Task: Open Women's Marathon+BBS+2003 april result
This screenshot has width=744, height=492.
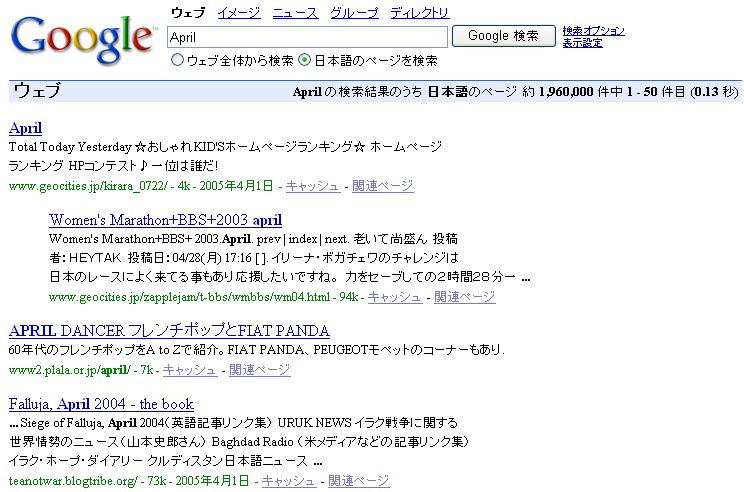Action: (166, 220)
